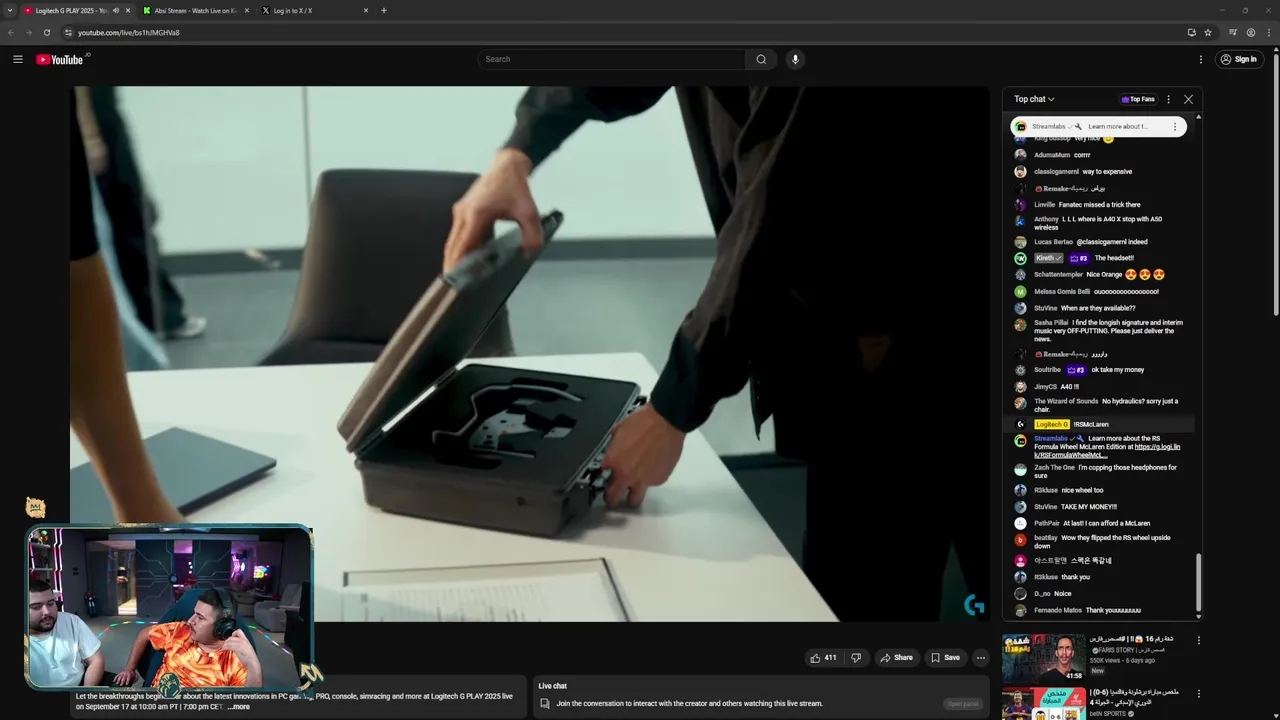Screen dimensions: 1280x720
Task: Mute the Logitech G PLAY tab audio
Action: 116,11
